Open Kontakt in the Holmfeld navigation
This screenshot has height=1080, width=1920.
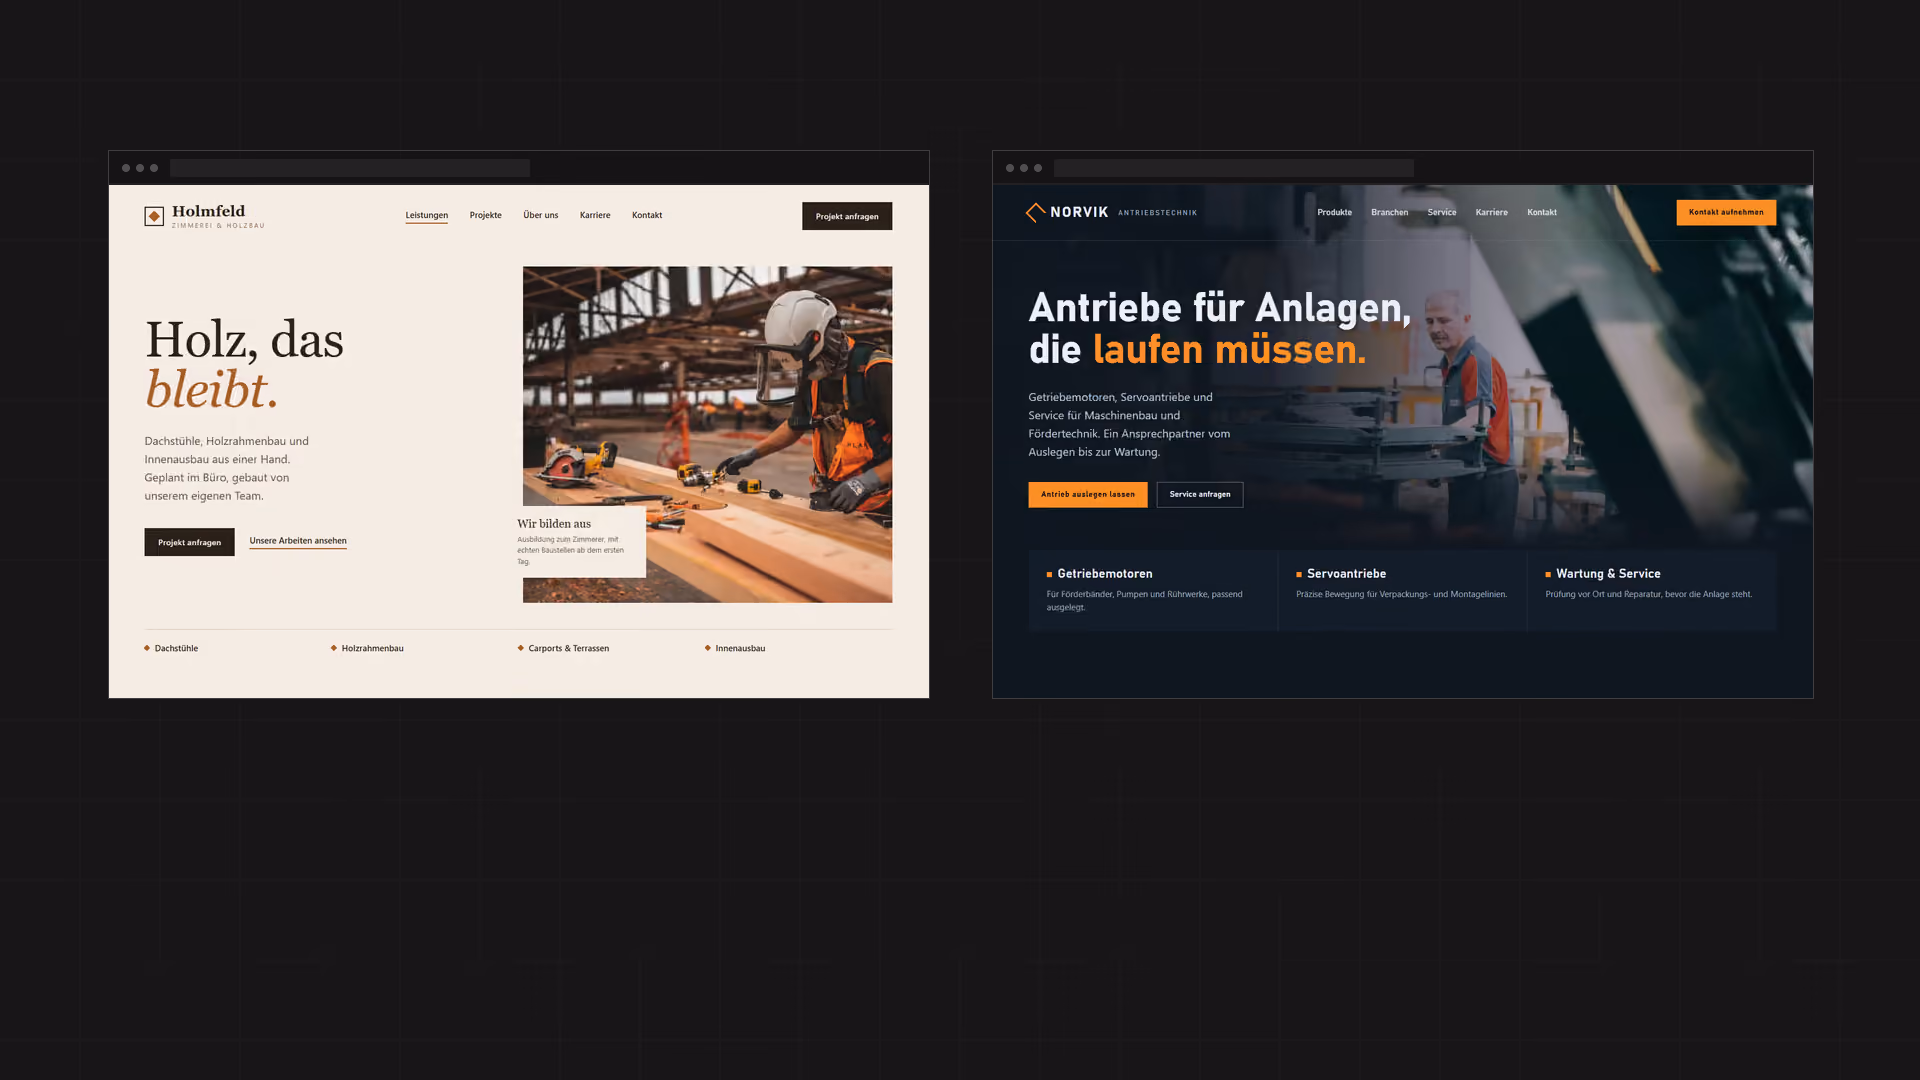pyautogui.click(x=647, y=215)
